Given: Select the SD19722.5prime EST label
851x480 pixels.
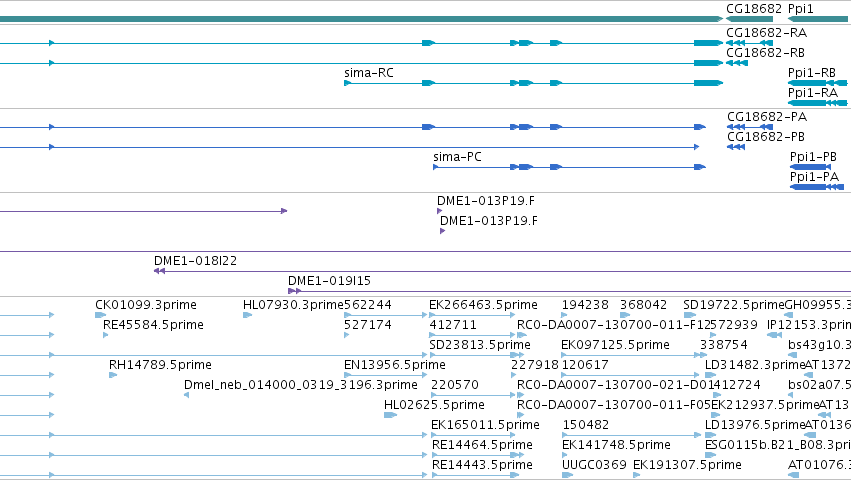Looking at the screenshot, I should [x=734, y=305].
